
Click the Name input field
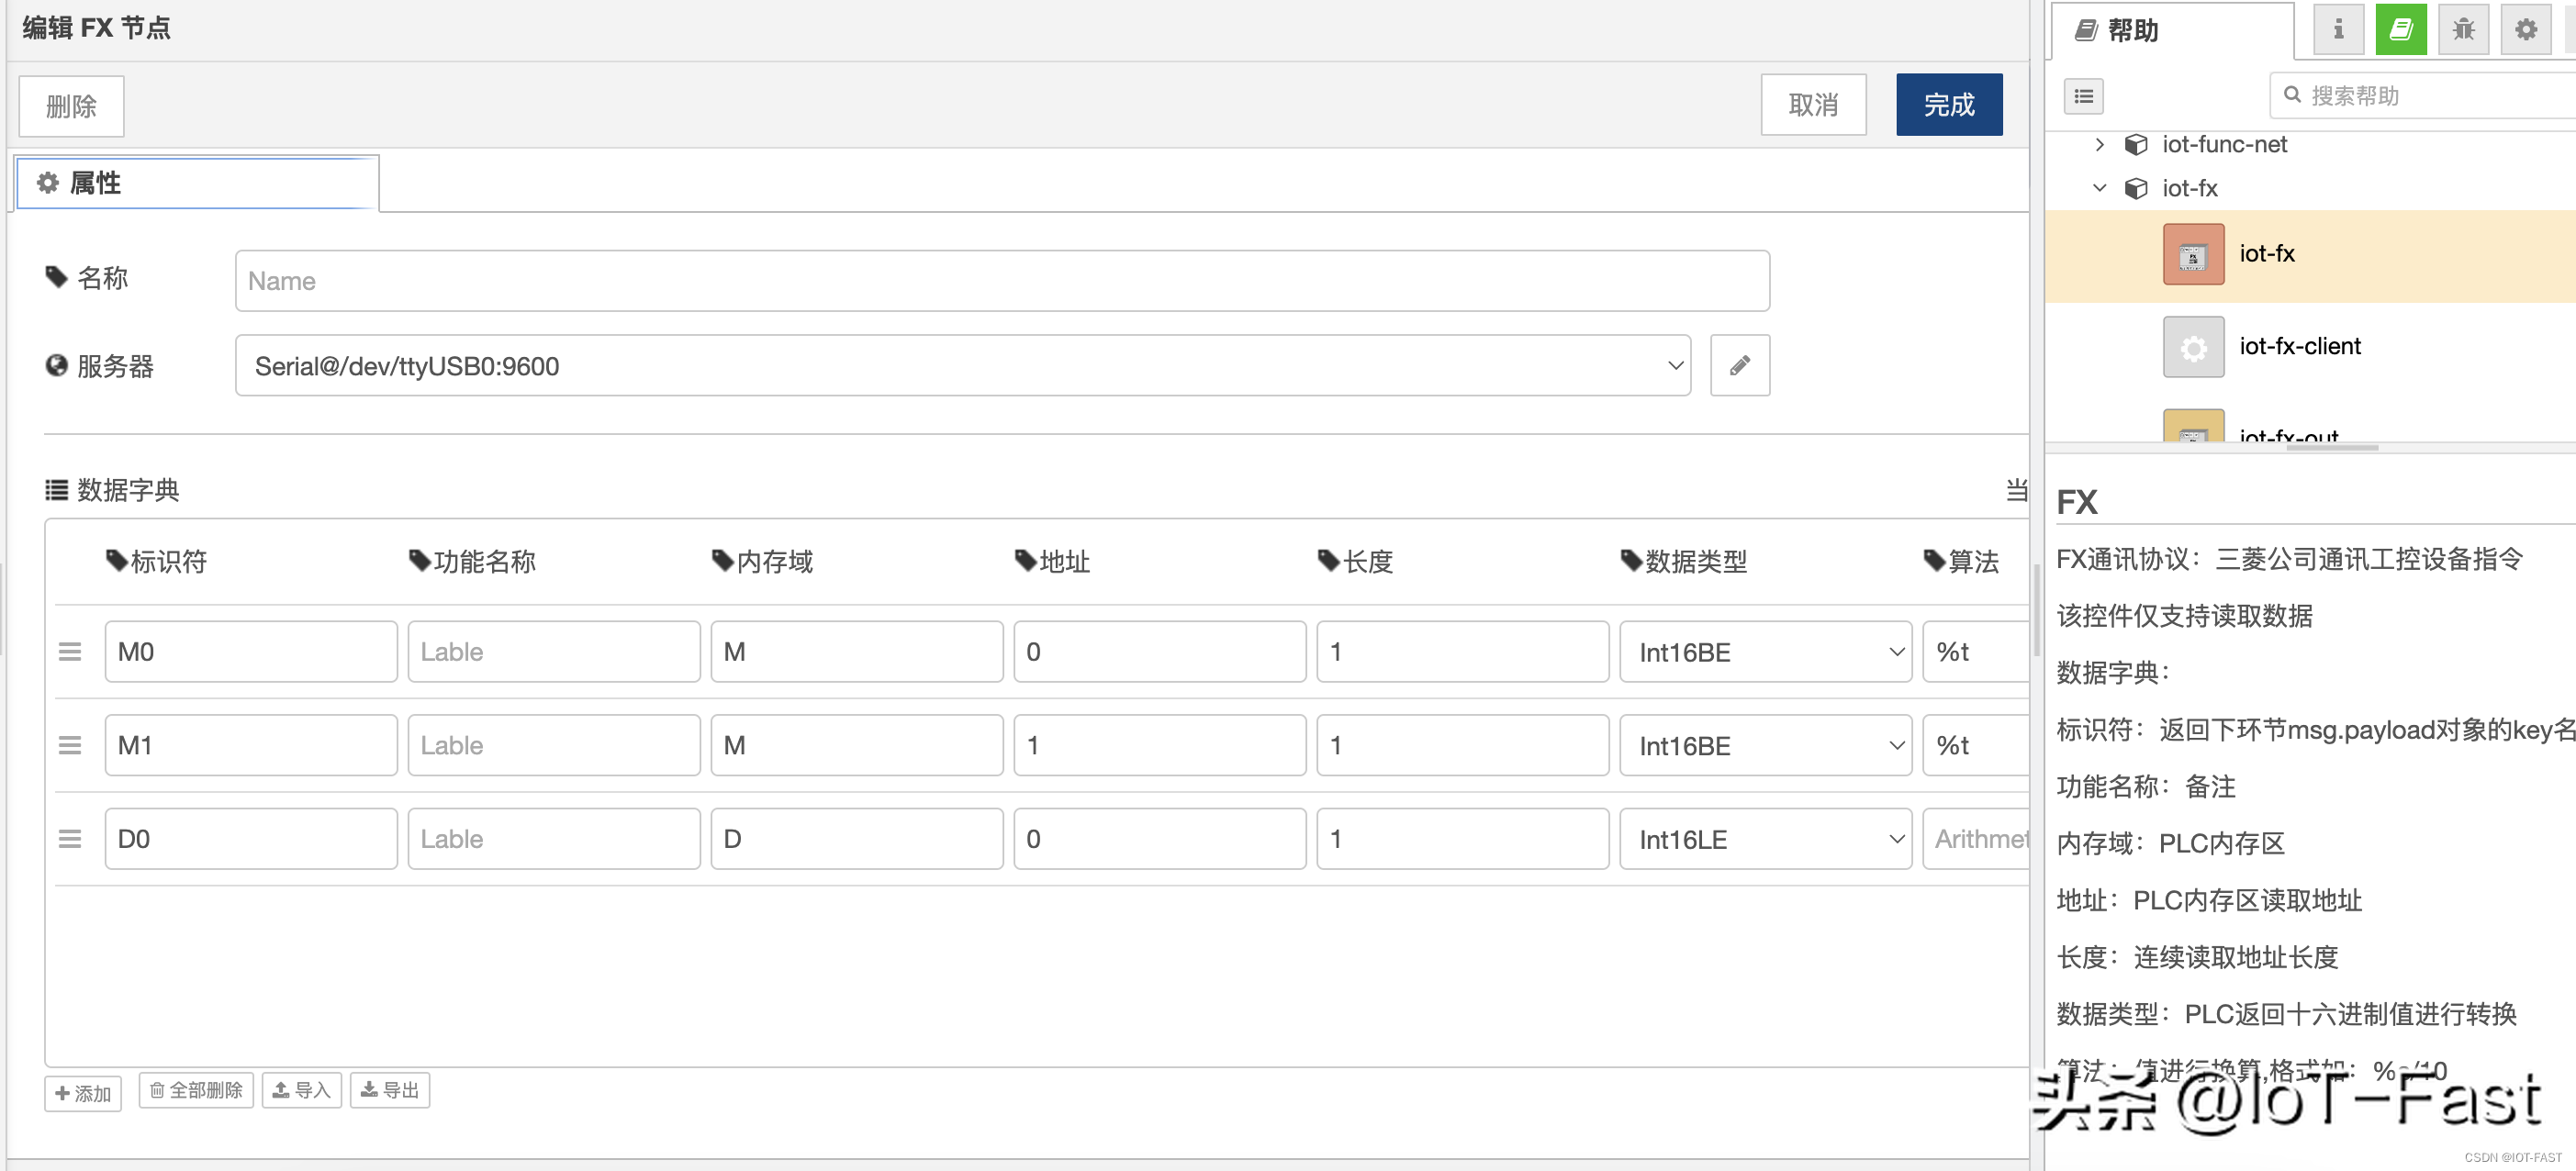click(1001, 281)
